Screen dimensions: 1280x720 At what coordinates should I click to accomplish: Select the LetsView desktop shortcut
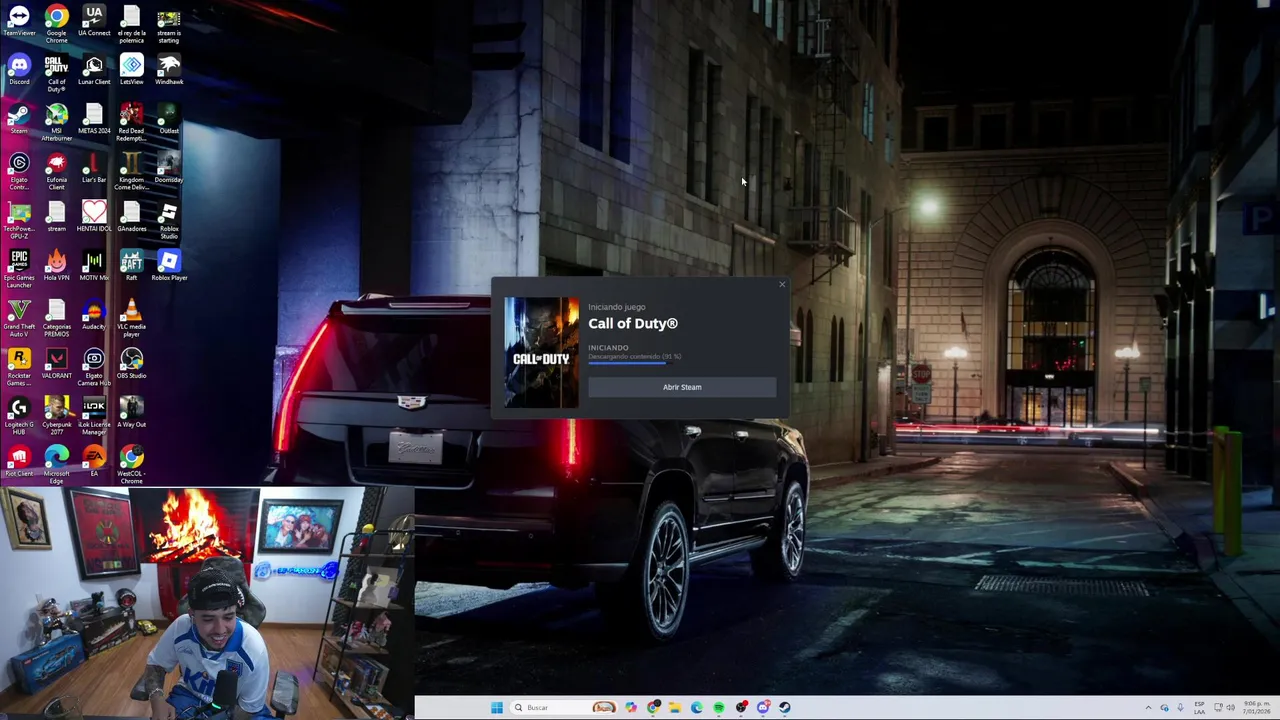pos(131,71)
